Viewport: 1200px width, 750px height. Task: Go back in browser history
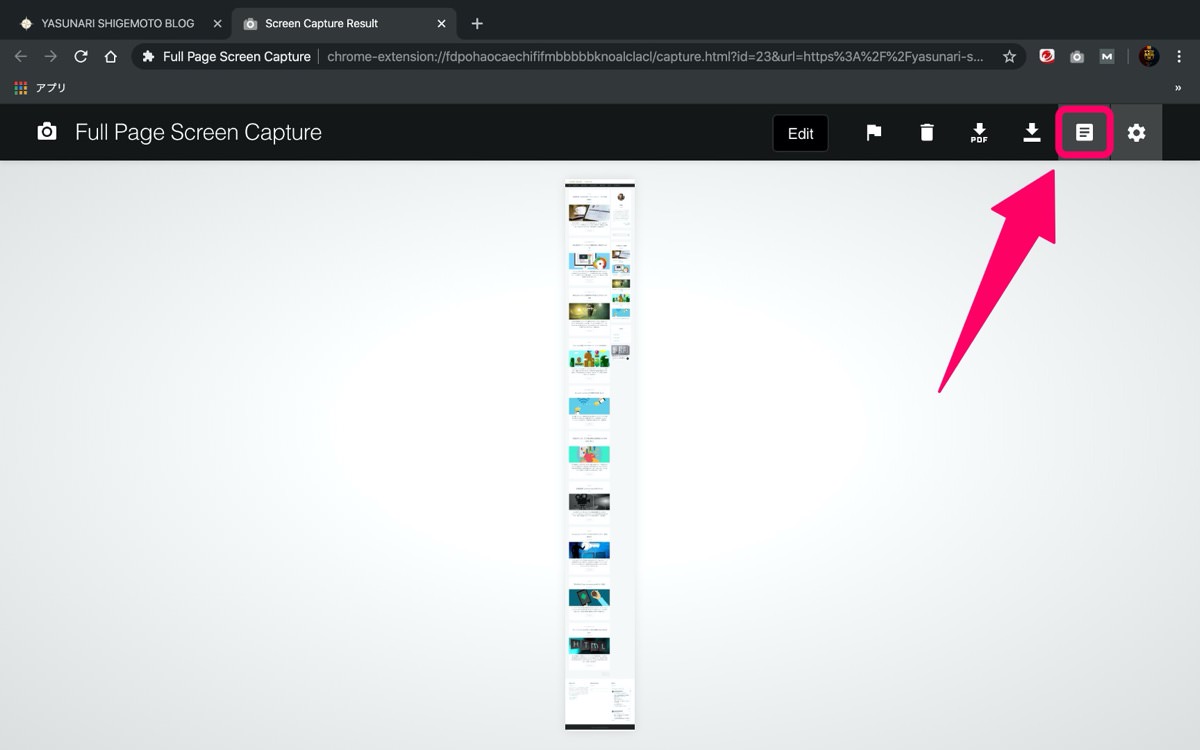(x=21, y=57)
